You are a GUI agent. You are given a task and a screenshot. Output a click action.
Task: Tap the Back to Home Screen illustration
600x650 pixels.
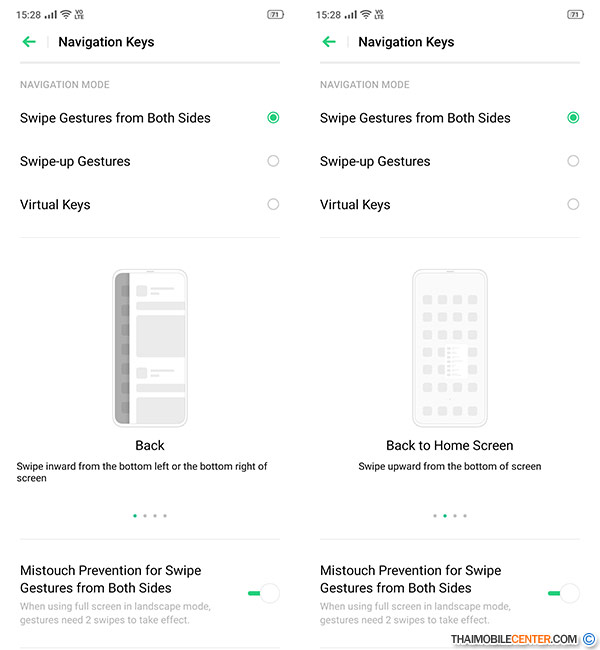450,348
